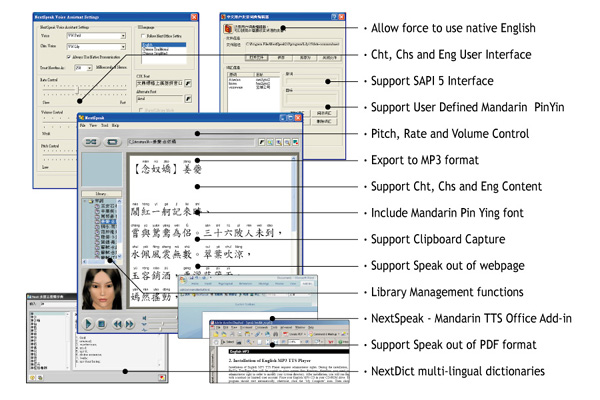Click the Library button above the tree
The image size is (600, 400).
click(101, 194)
